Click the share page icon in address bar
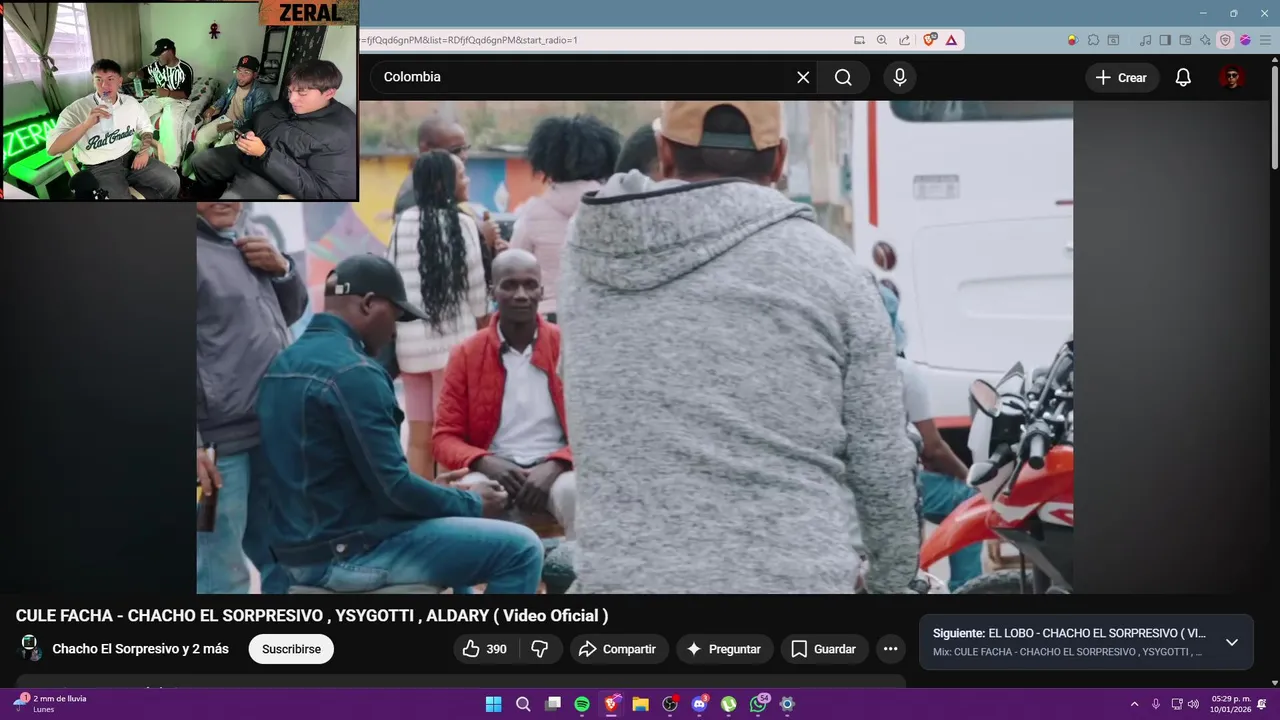Screen dimensions: 1280x720 [x=905, y=40]
